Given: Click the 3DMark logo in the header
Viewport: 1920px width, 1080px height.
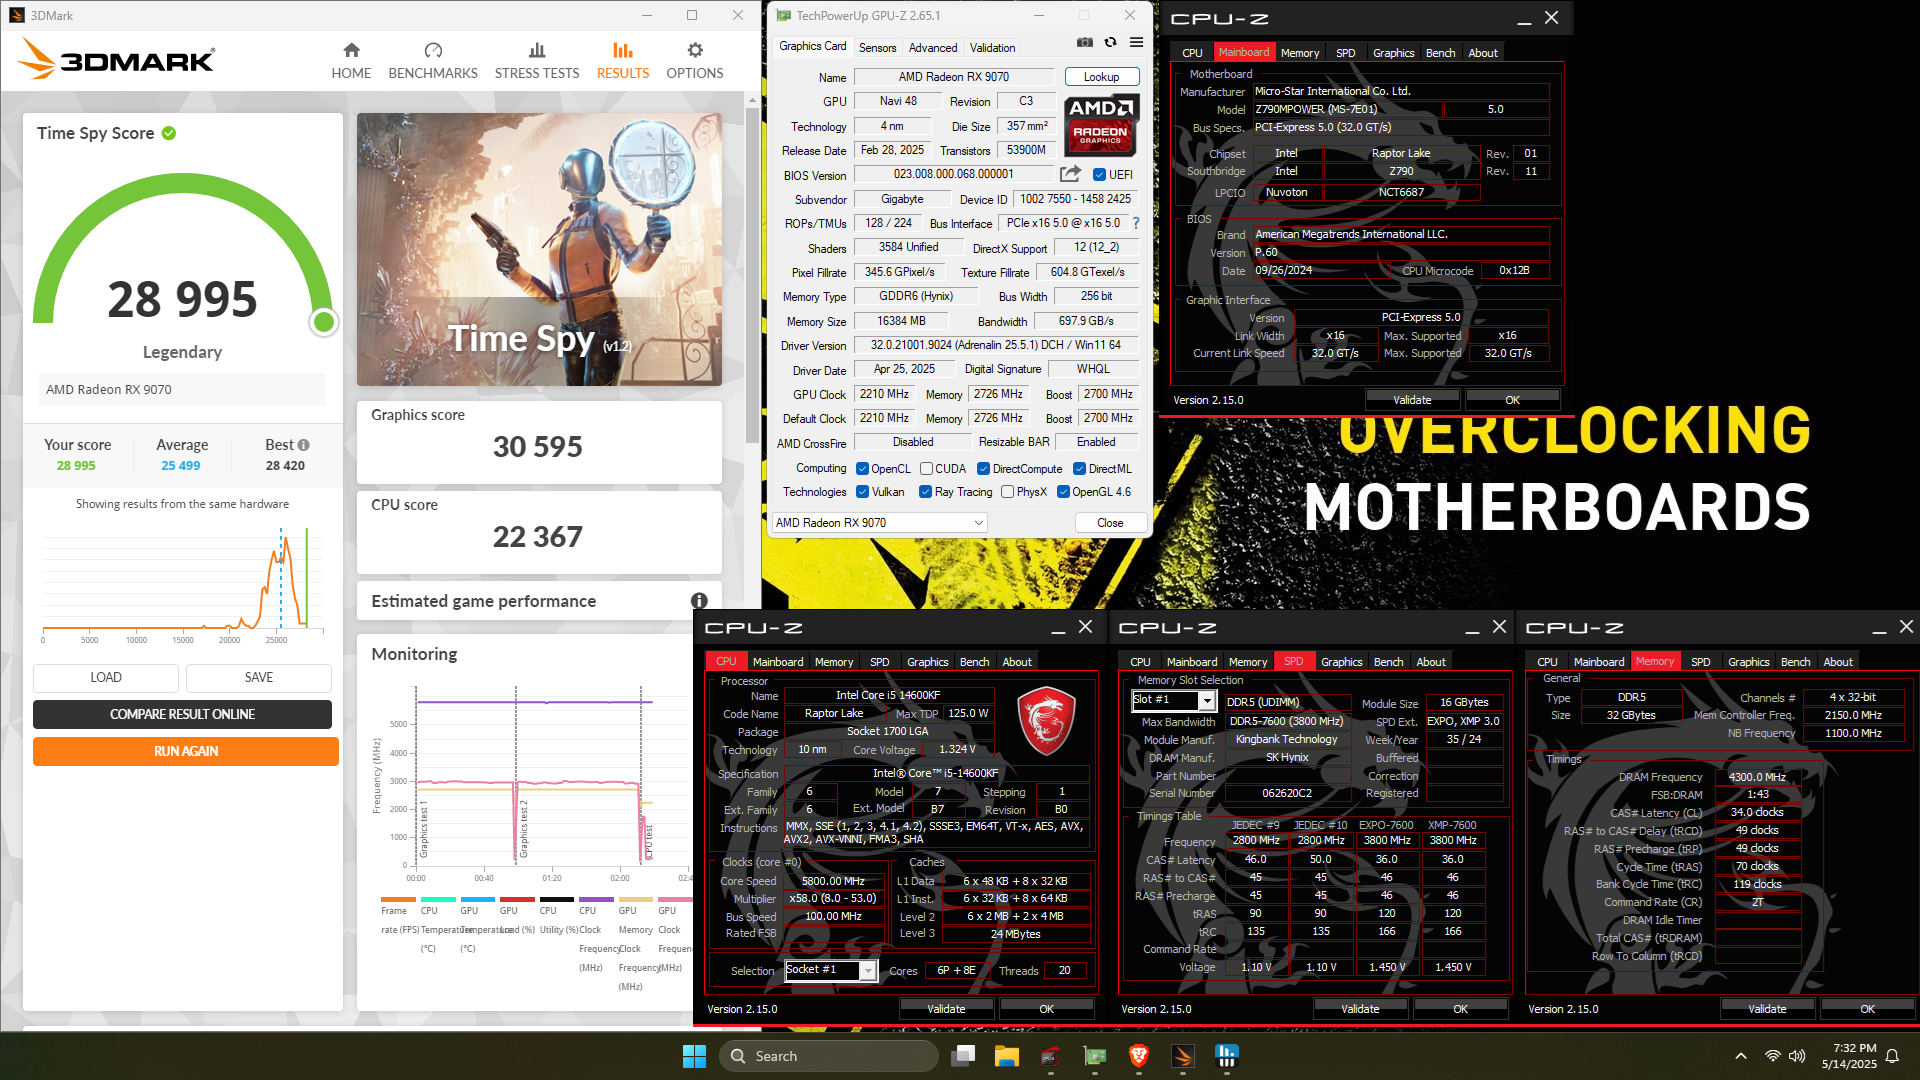Looking at the screenshot, I should click(x=116, y=60).
